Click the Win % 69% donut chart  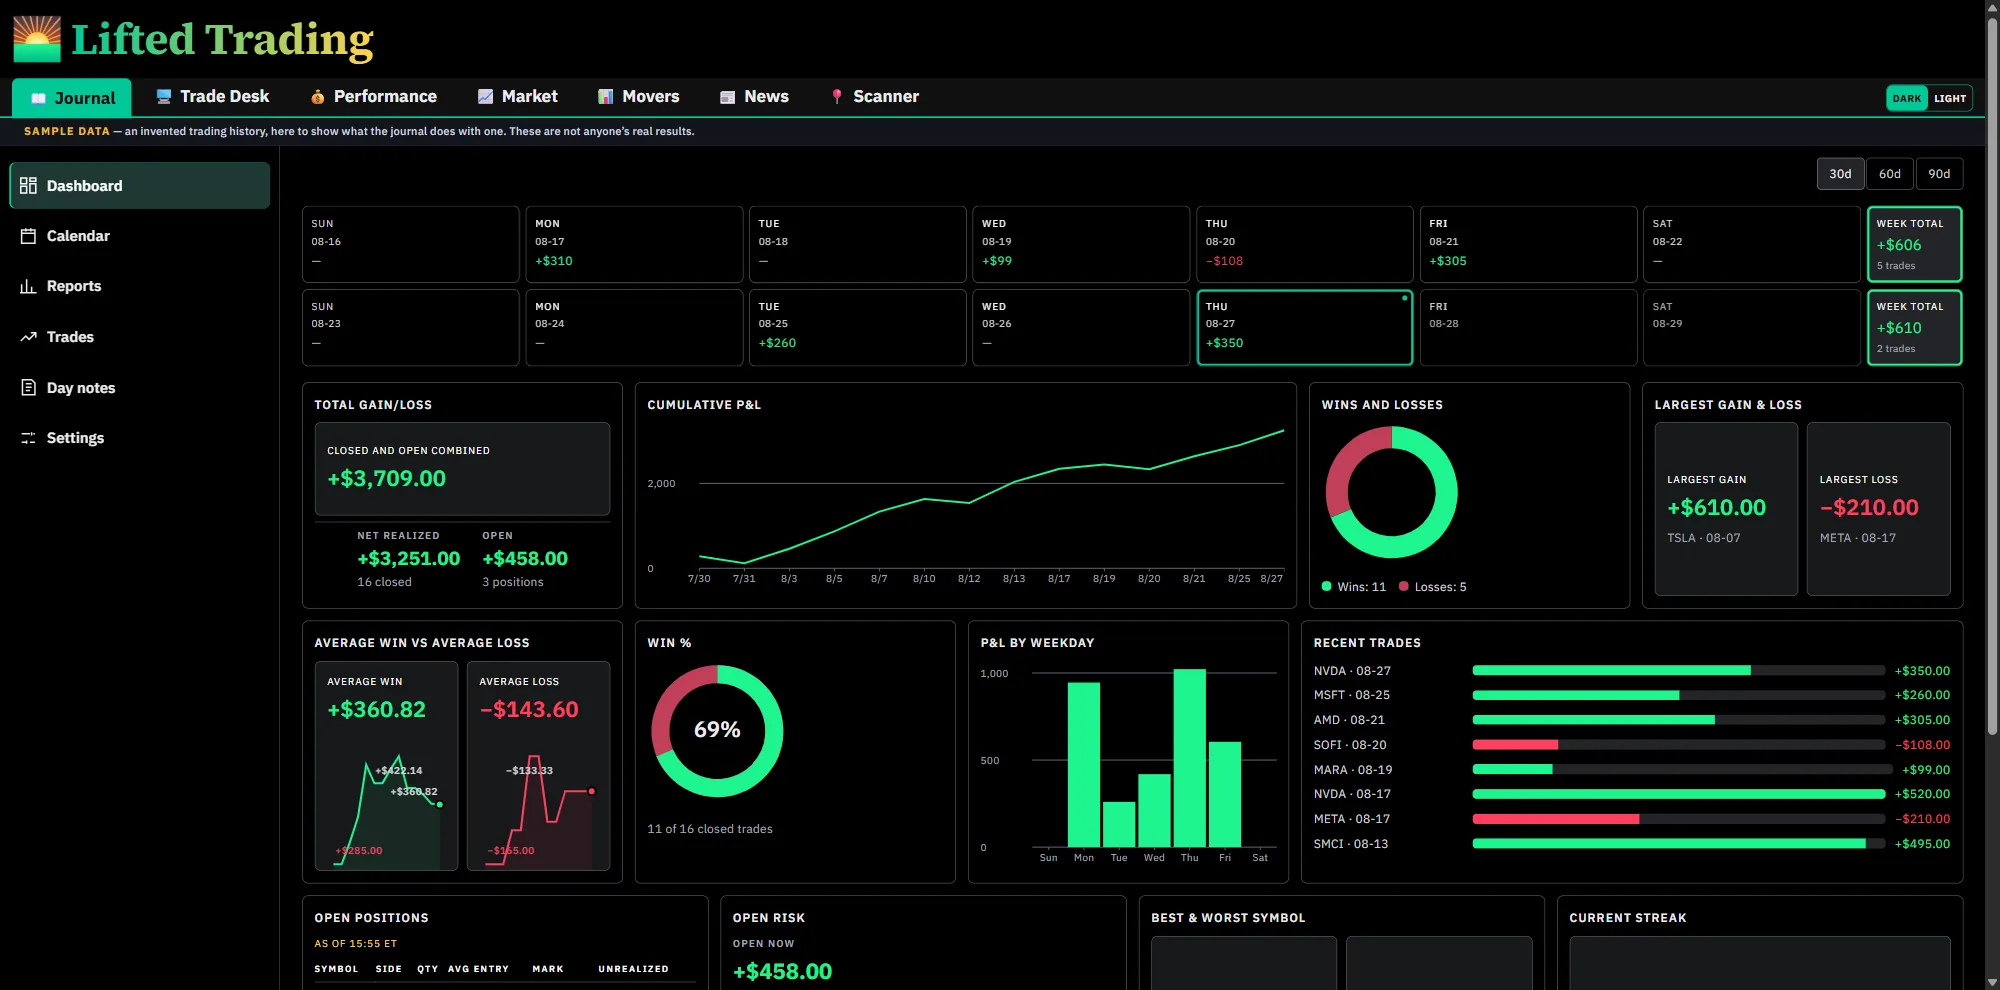point(717,731)
